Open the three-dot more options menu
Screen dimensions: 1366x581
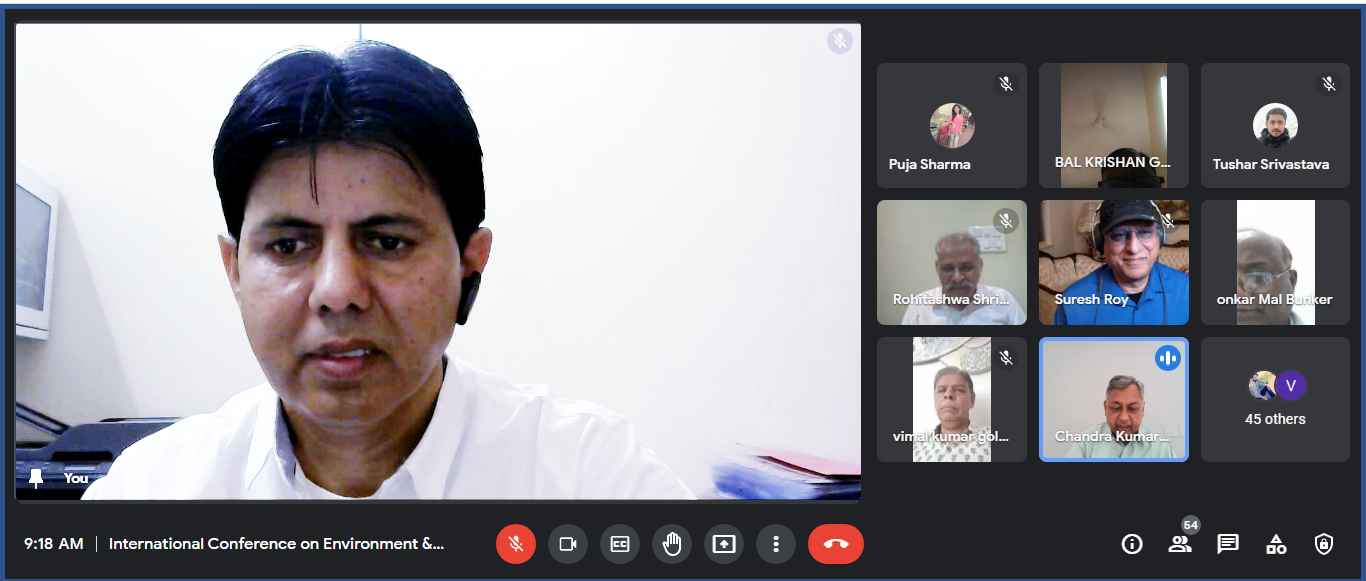(776, 544)
